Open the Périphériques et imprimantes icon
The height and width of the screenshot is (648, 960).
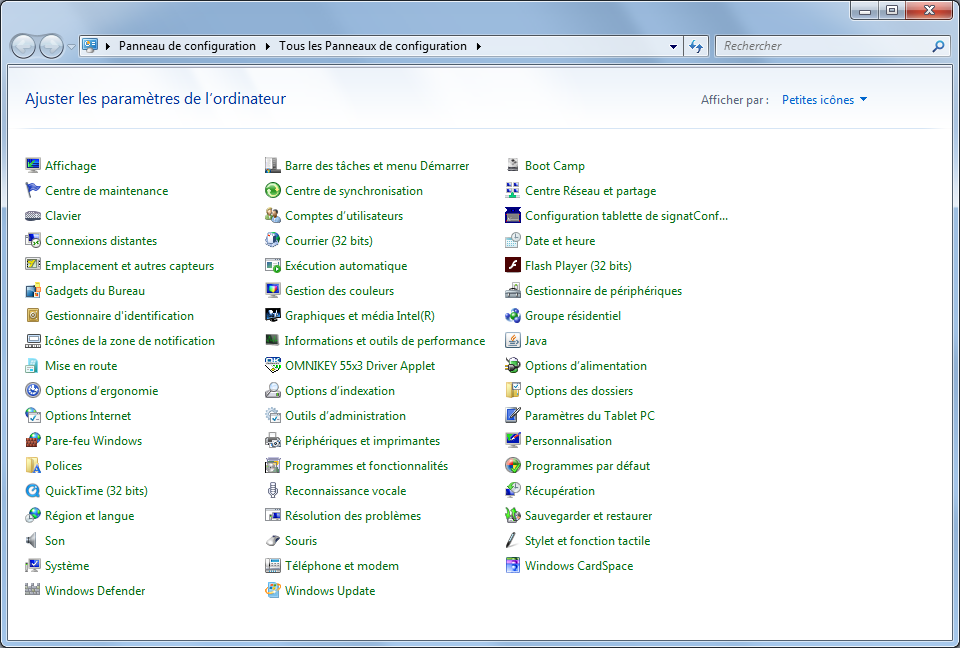click(x=272, y=441)
